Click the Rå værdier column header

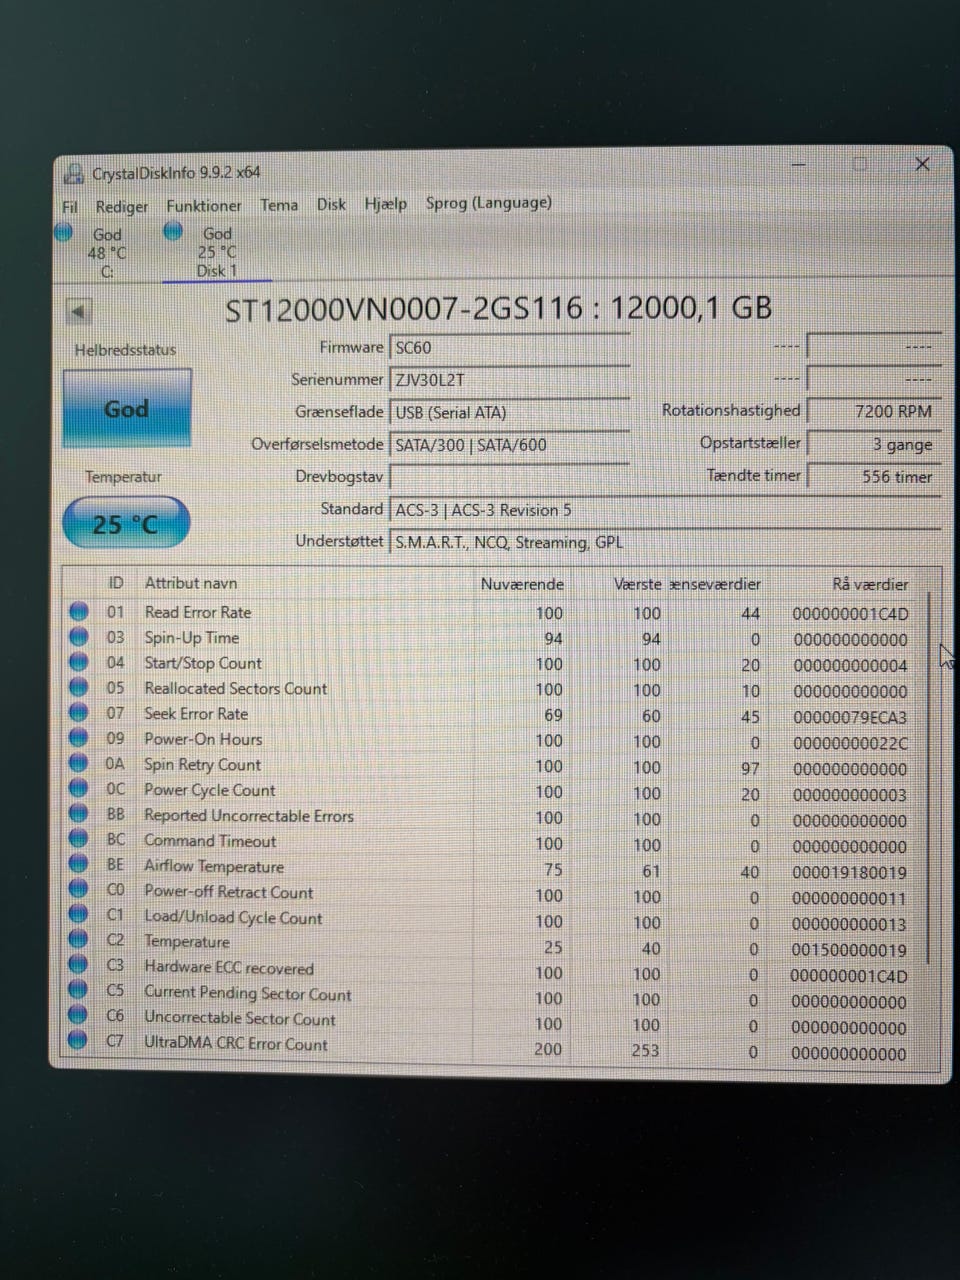870,584
